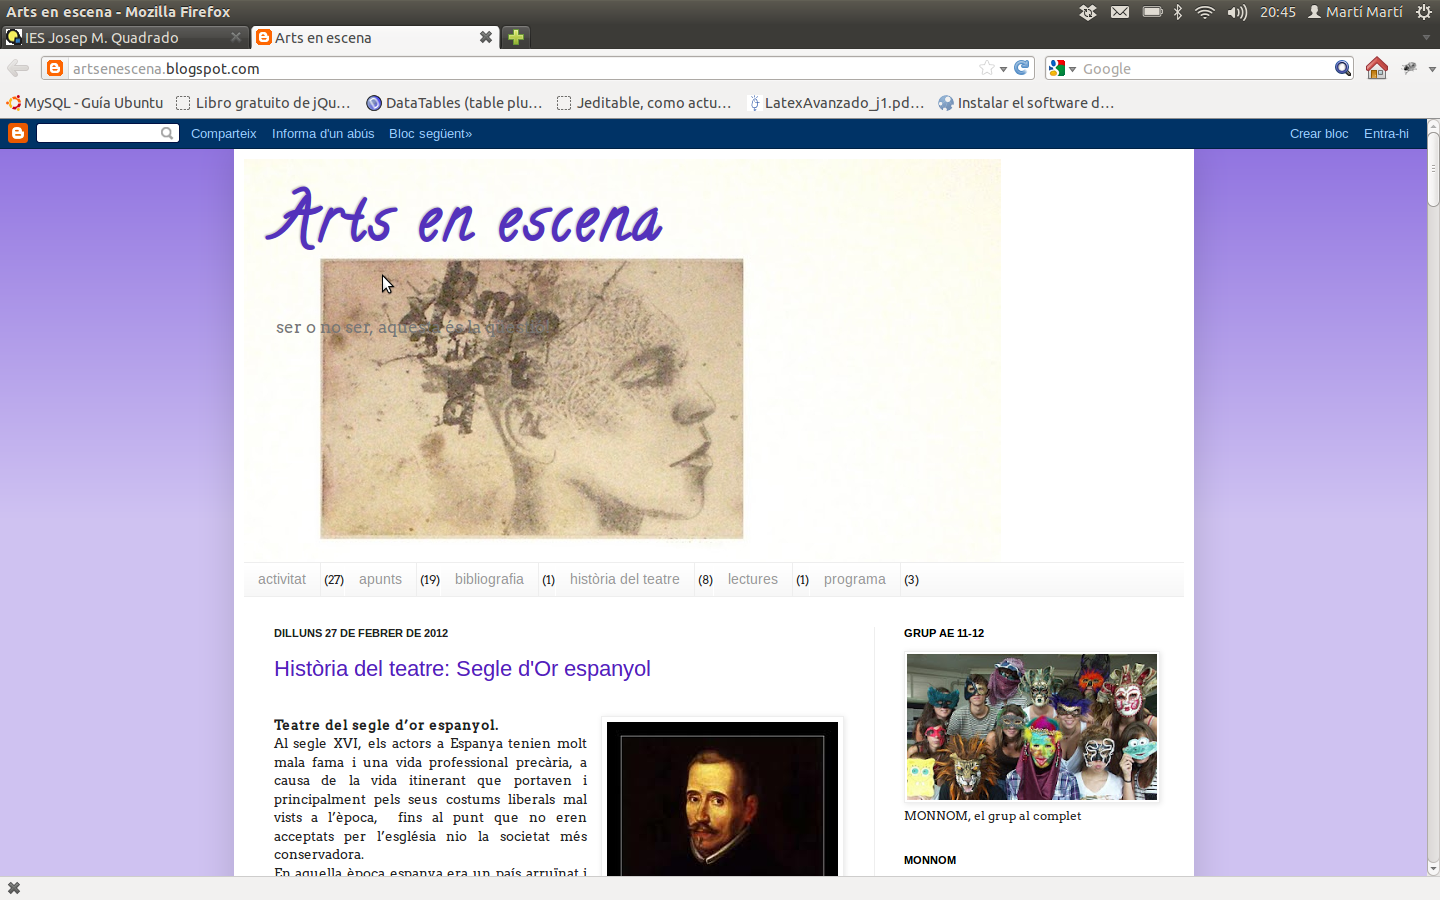Click the vertical page scrollbar
This screenshot has width=1440, height=900.
[x=1433, y=500]
